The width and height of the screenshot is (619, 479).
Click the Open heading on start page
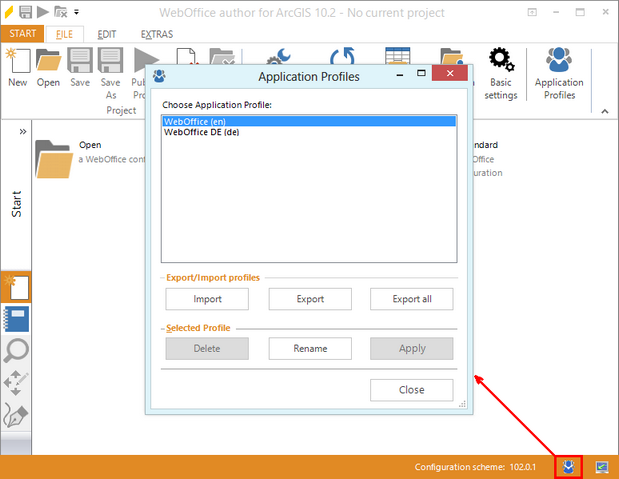pyautogui.click(x=90, y=145)
